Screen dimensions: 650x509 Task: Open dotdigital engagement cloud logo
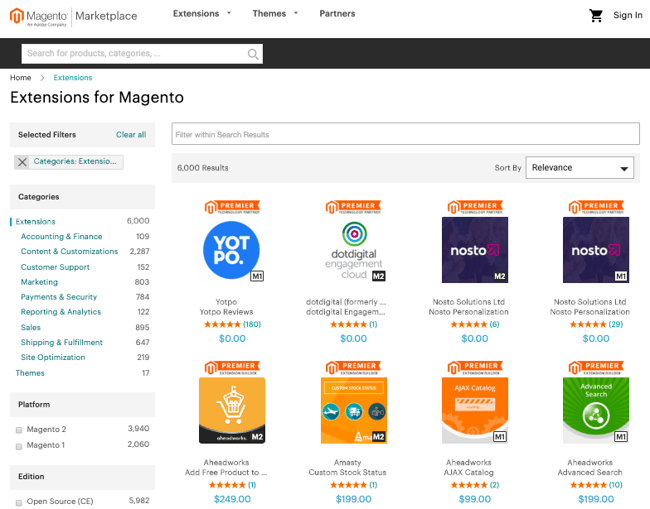tap(353, 250)
